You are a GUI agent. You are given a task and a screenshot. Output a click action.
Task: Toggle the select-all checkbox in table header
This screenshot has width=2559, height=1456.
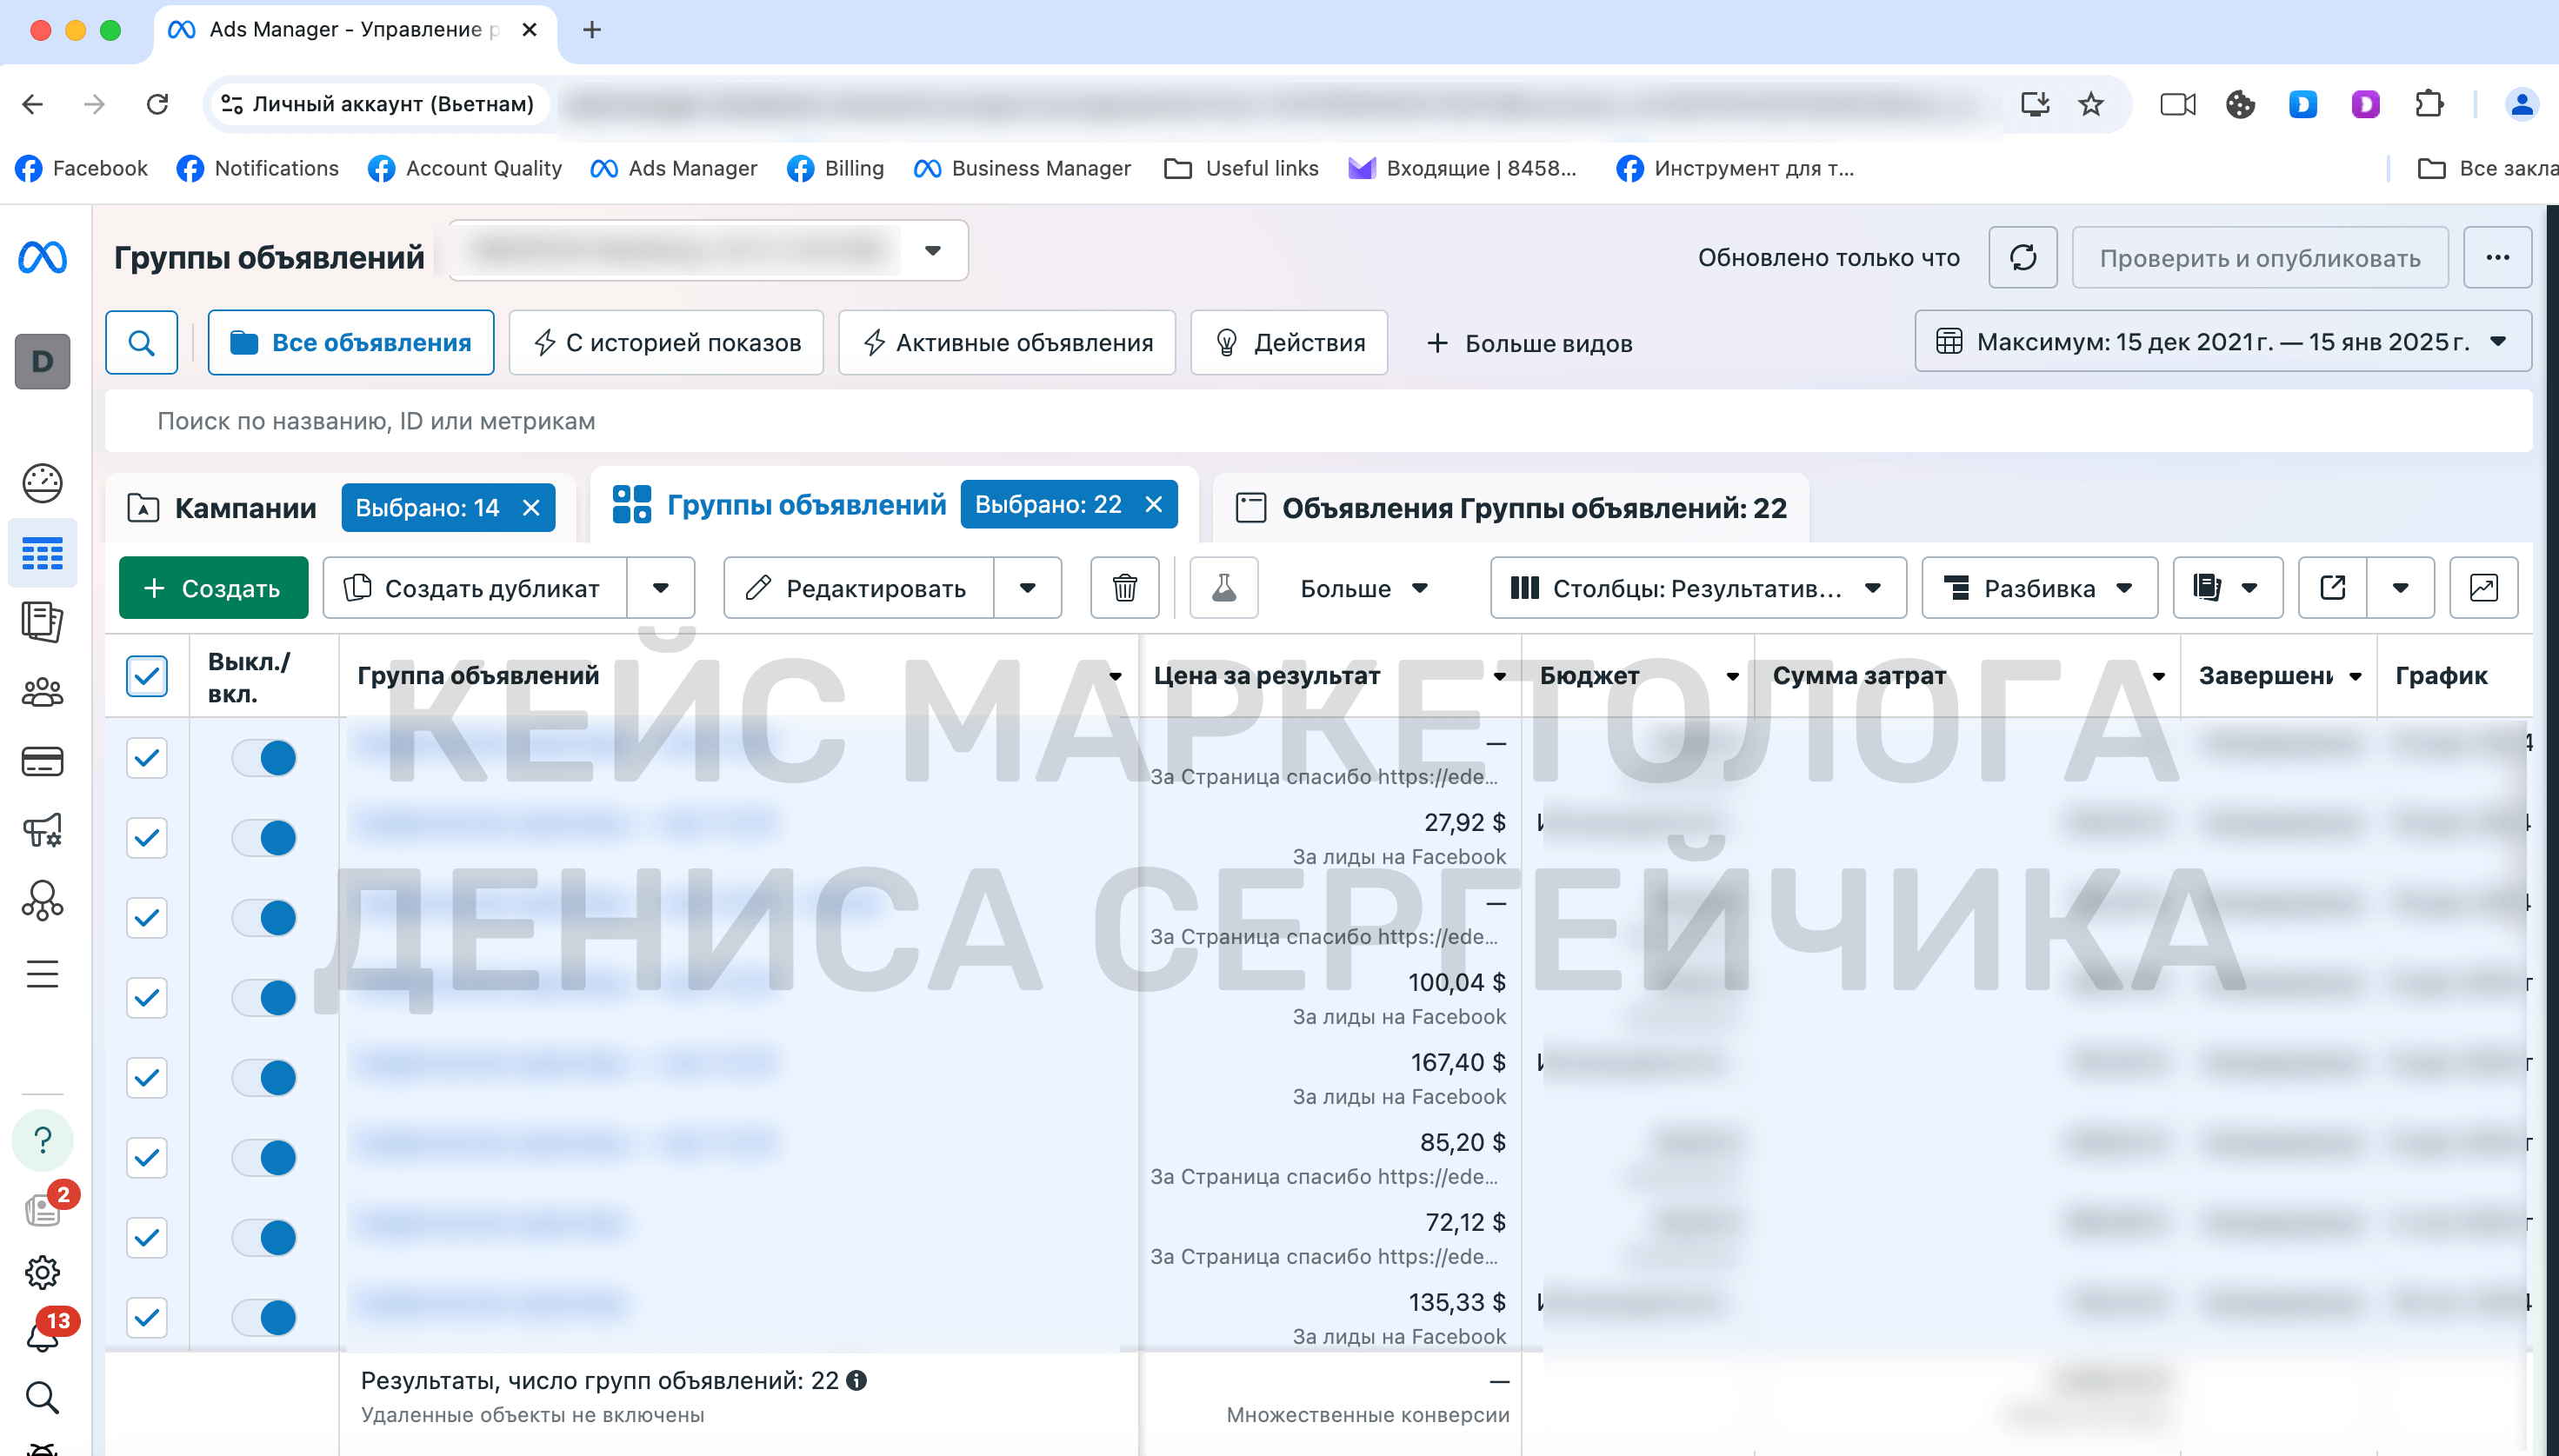click(147, 676)
